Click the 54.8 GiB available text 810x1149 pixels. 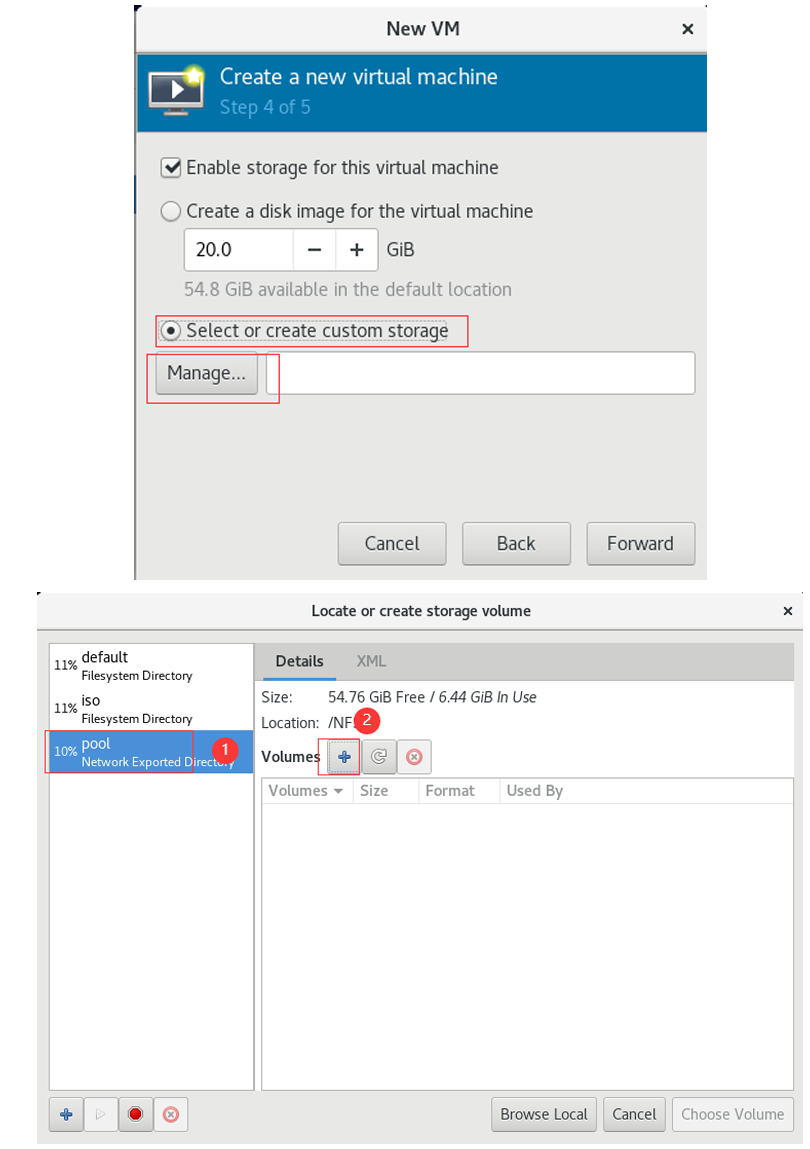347,289
